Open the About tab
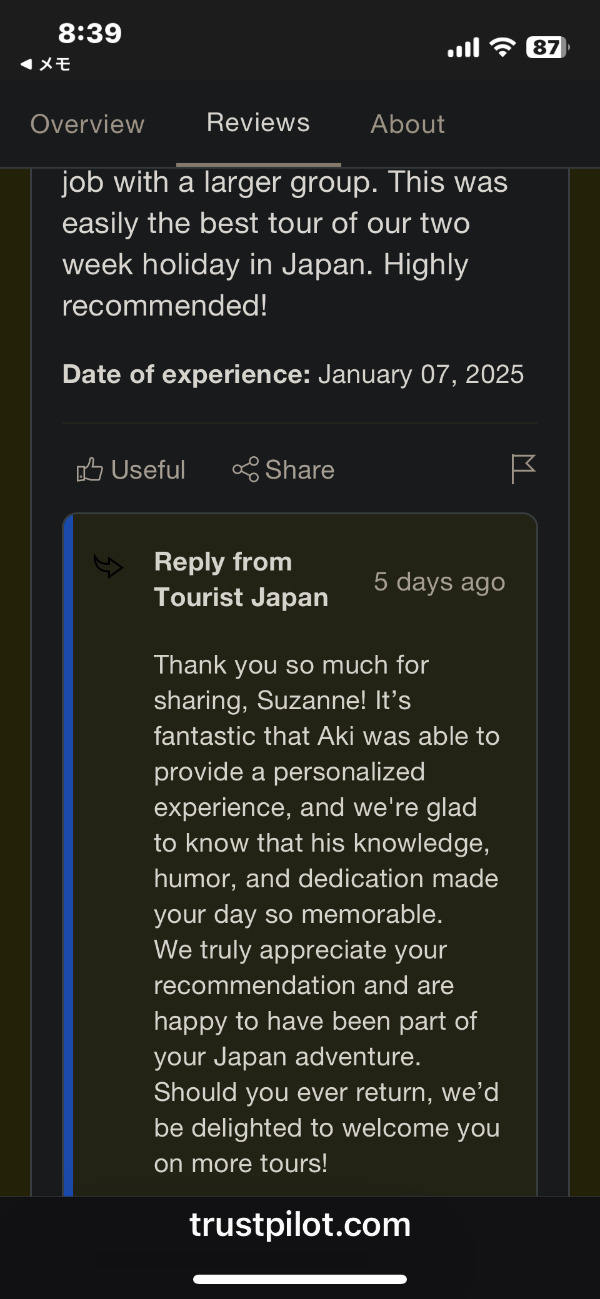Image resolution: width=600 pixels, height=1299 pixels. [x=408, y=124]
